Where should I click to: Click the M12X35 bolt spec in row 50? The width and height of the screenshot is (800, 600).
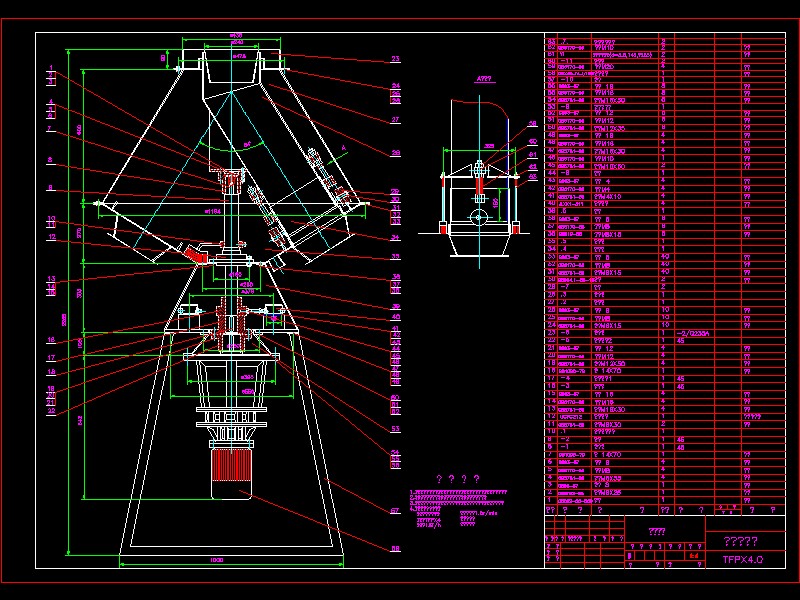(609, 128)
